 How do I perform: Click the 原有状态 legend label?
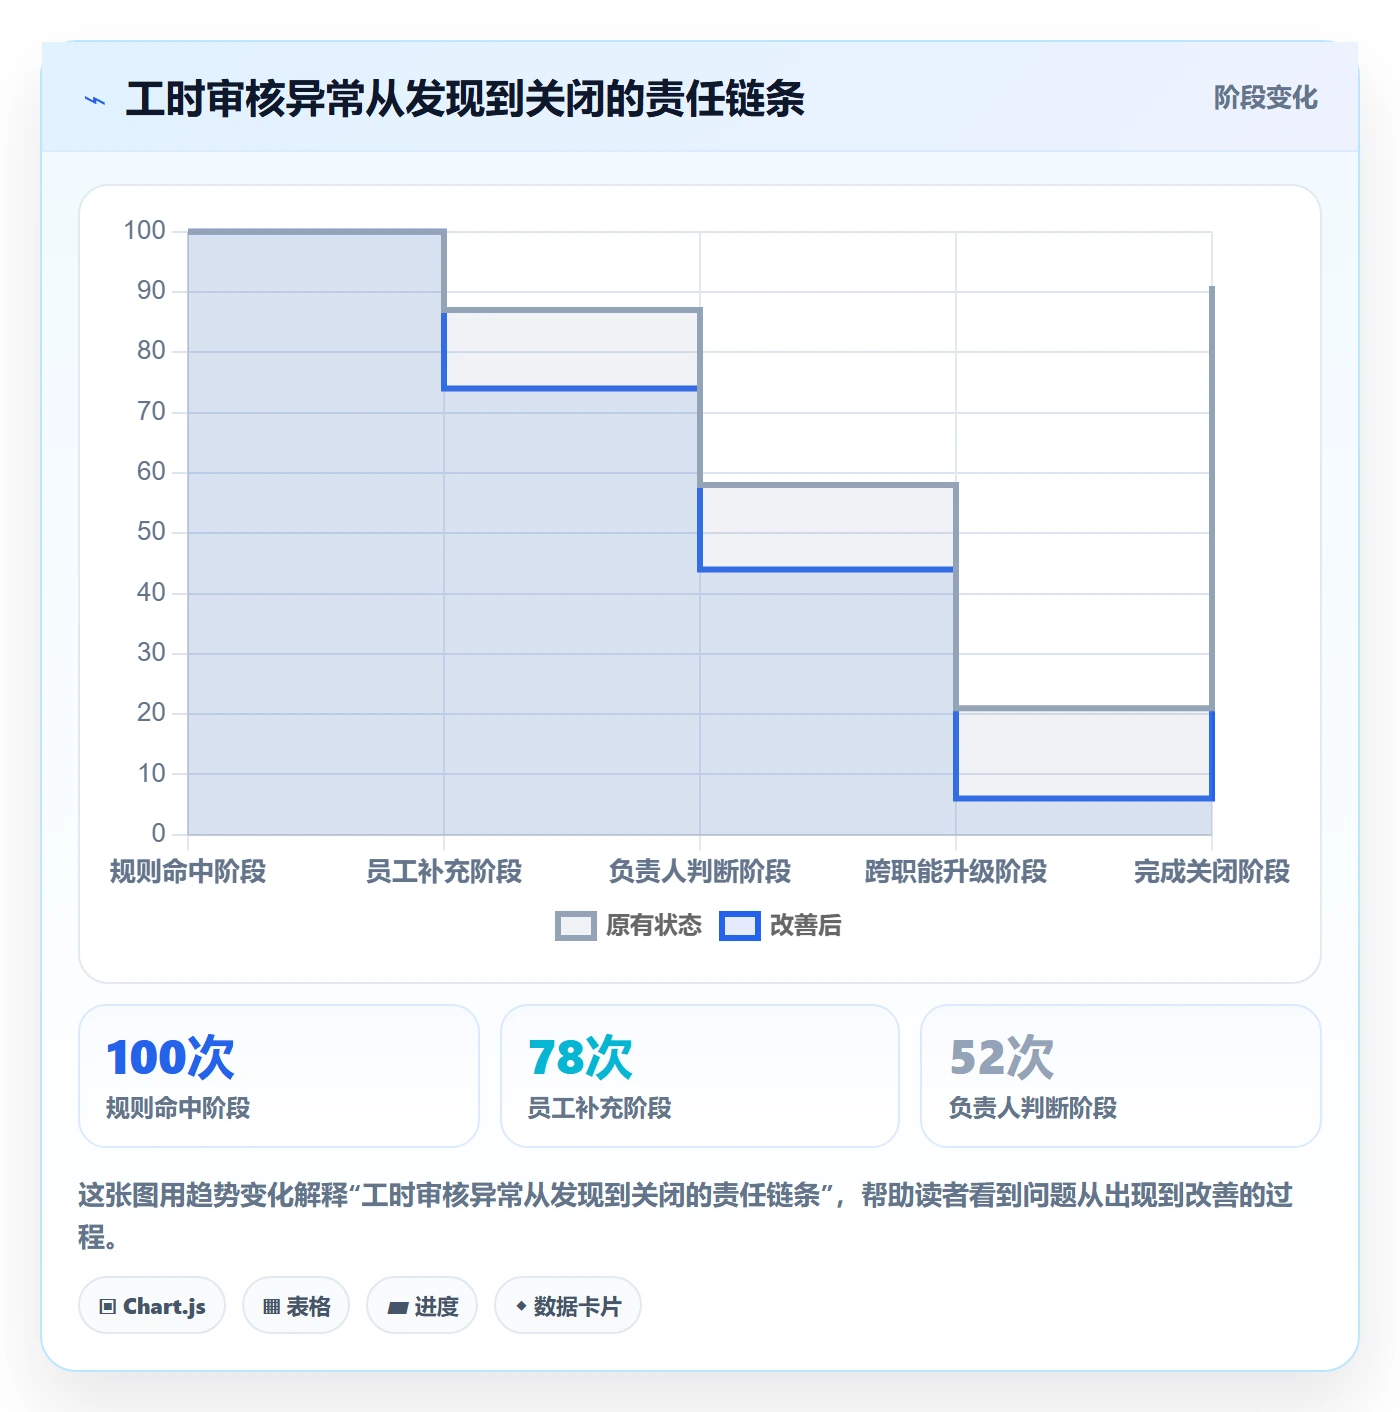(654, 926)
